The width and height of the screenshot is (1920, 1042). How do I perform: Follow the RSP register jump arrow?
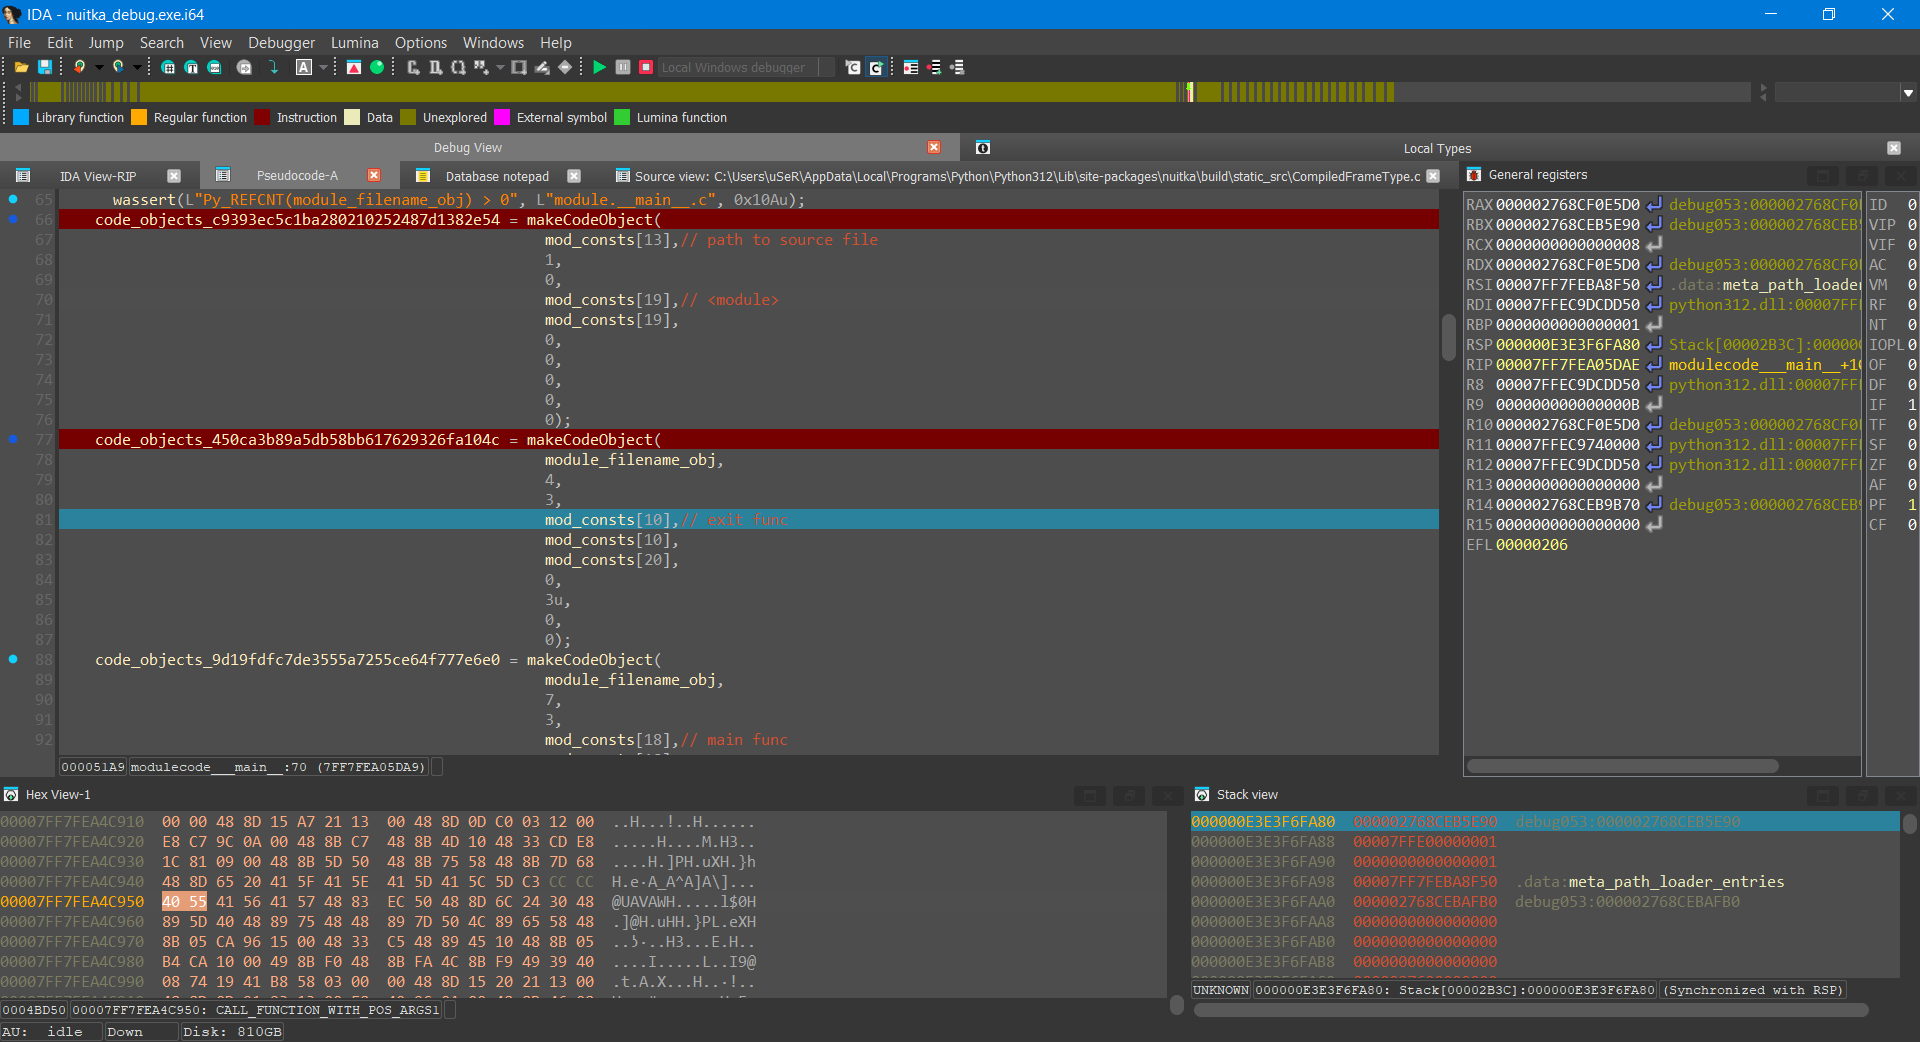(1654, 345)
